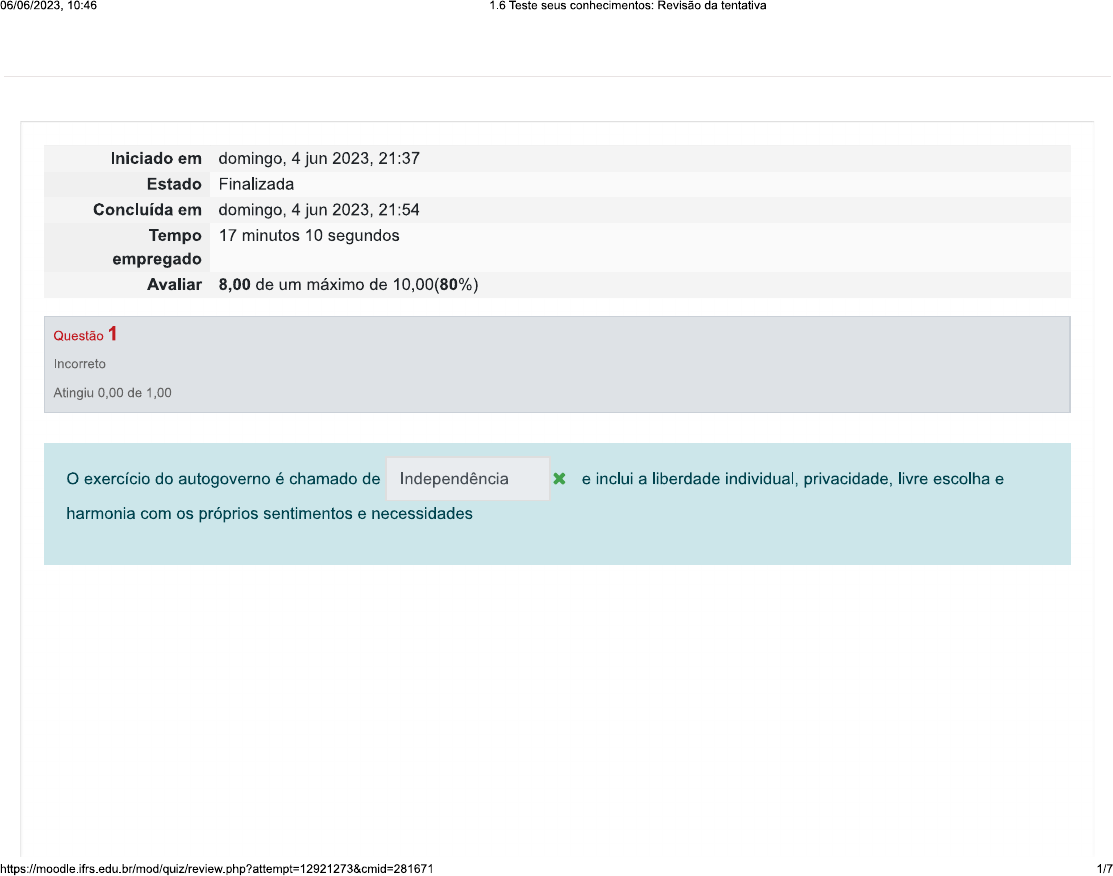Click the 'Avaliar' label
The height and width of the screenshot is (876, 1113).
(x=174, y=285)
